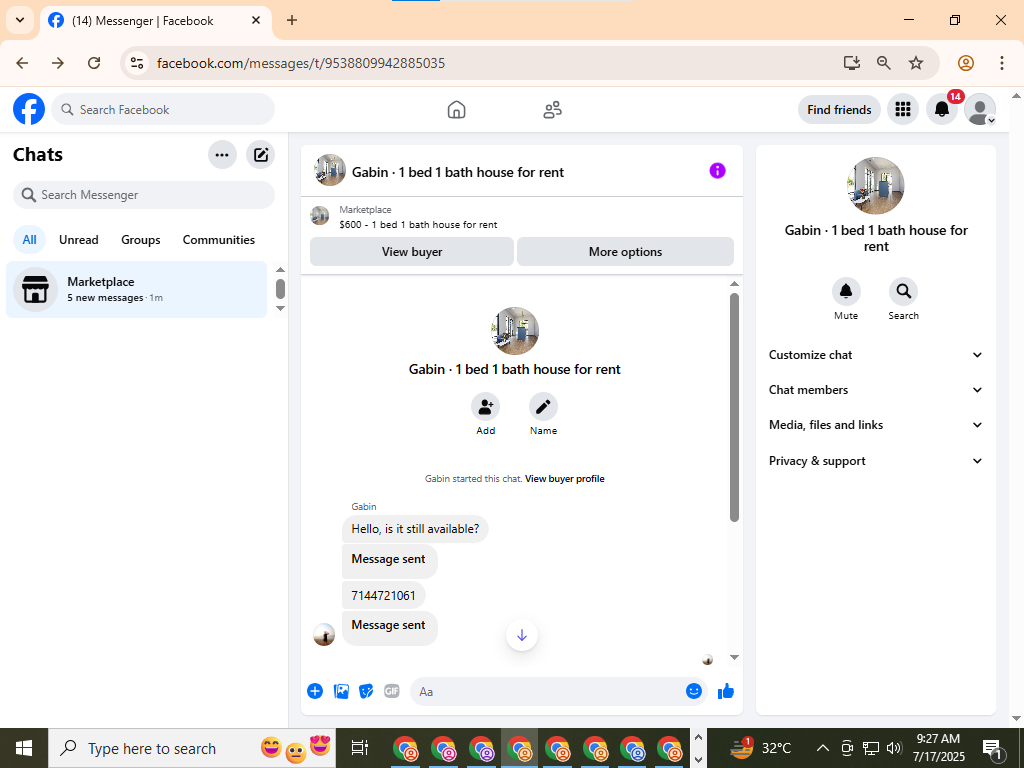
Task: Expand Chat members section
Action: click(875, 390)
